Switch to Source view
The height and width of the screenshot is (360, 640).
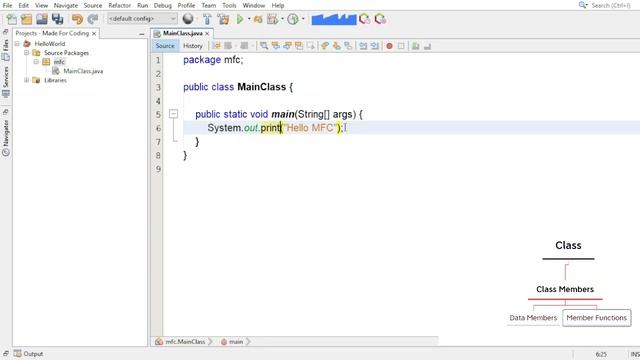pos(165,46)
